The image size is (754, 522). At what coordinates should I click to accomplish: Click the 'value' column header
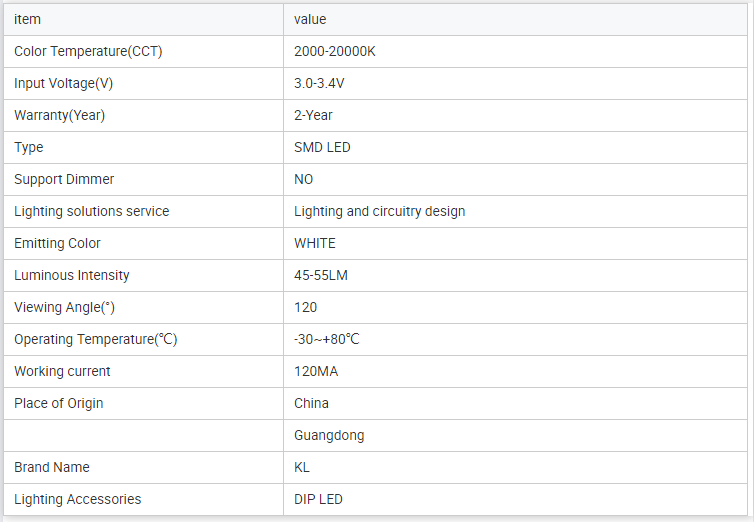[x=310, y=19]
